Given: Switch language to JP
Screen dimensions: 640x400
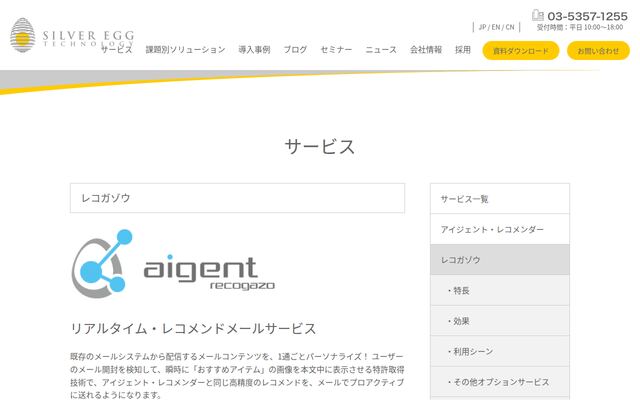Looking at the screenshot, I should point(482,27).
